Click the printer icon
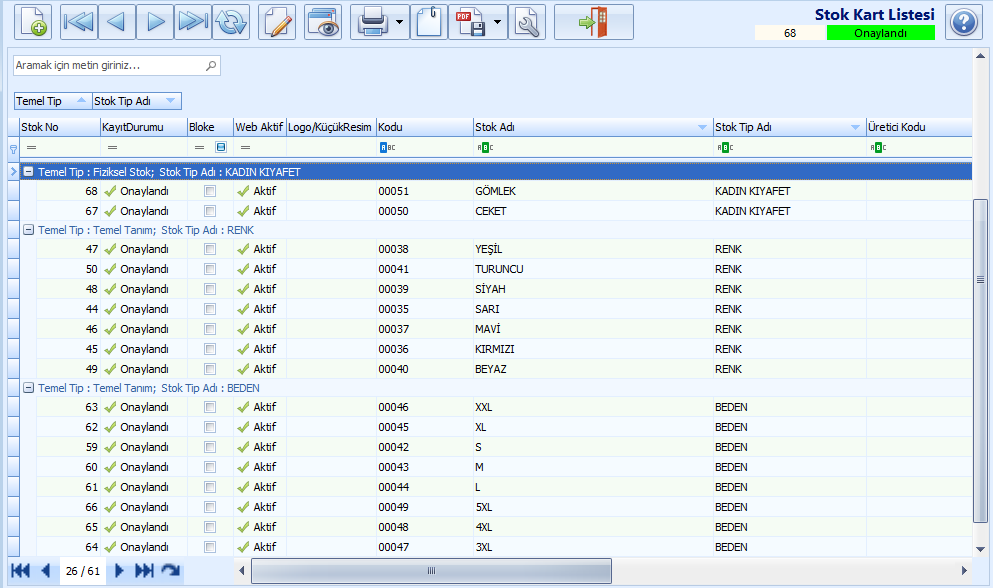 click(372, 22)
